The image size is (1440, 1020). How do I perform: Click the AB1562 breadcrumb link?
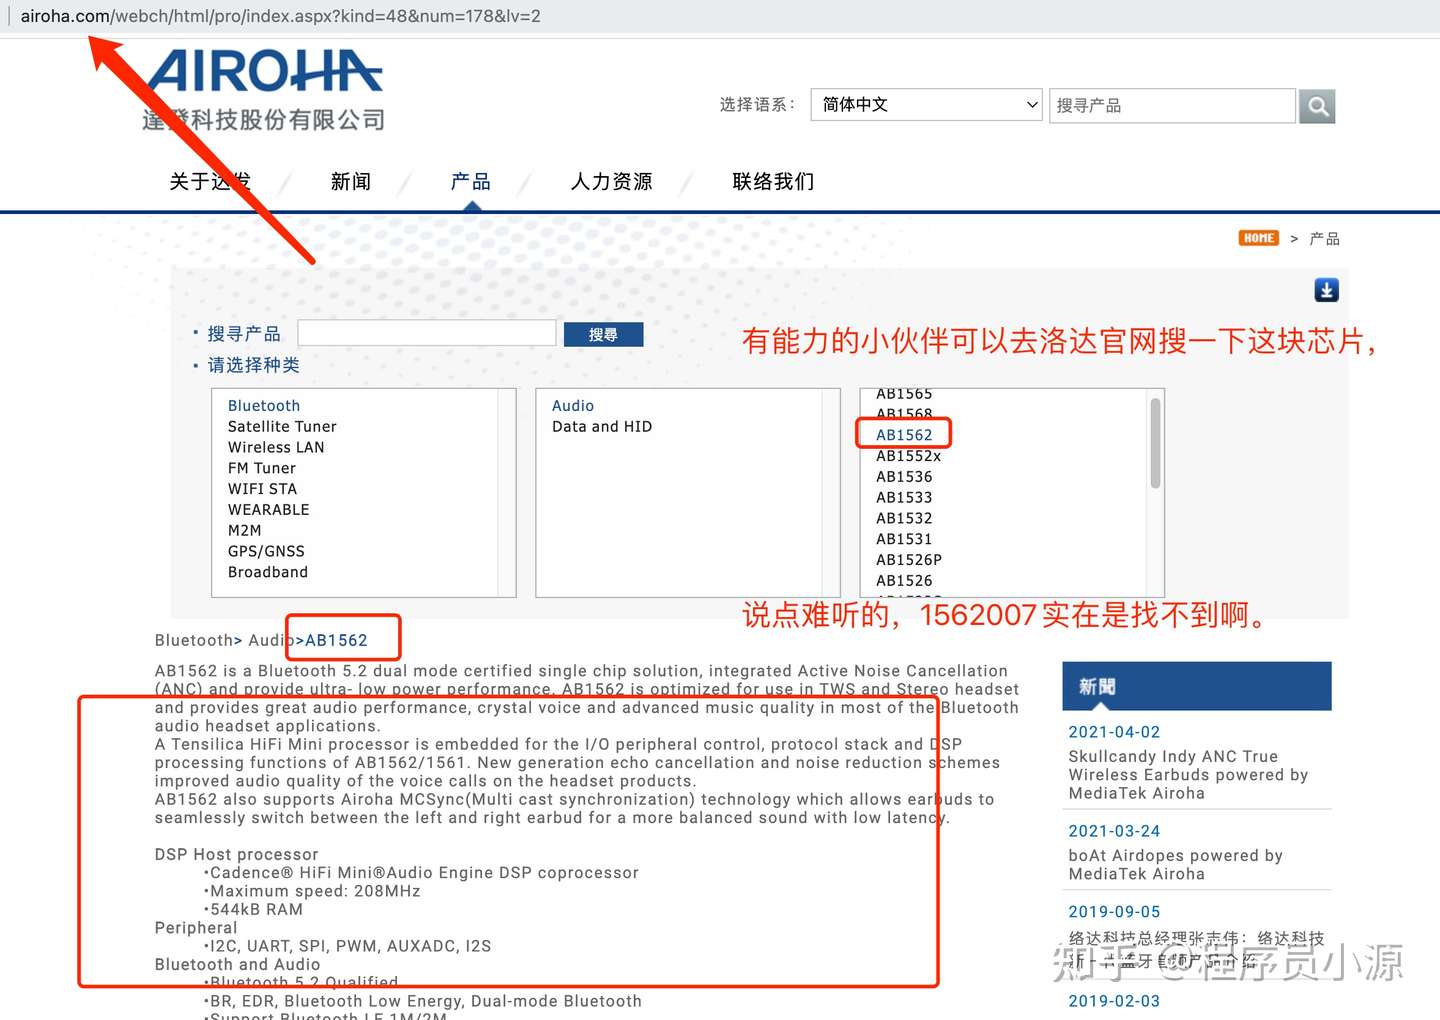337,640
